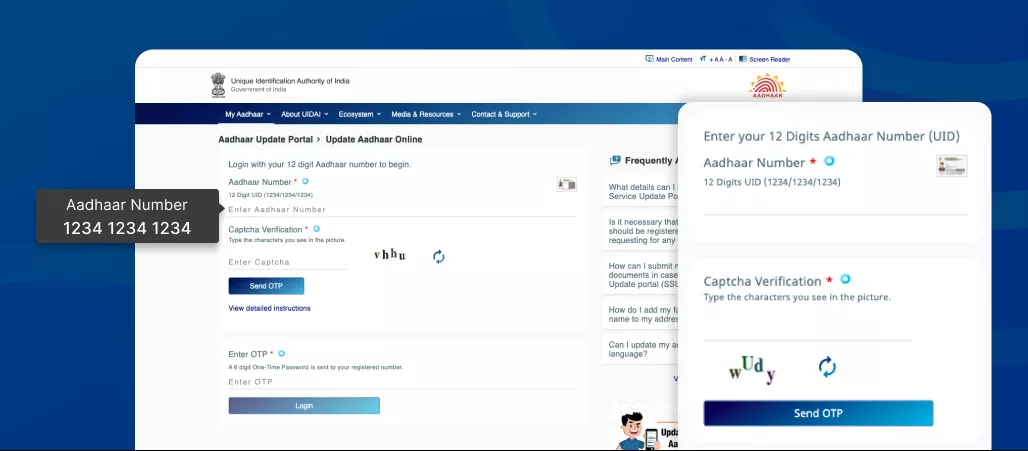Open the Contact & Support menu
Screen dimensions: 1028x451
click(x=503, y=114)
